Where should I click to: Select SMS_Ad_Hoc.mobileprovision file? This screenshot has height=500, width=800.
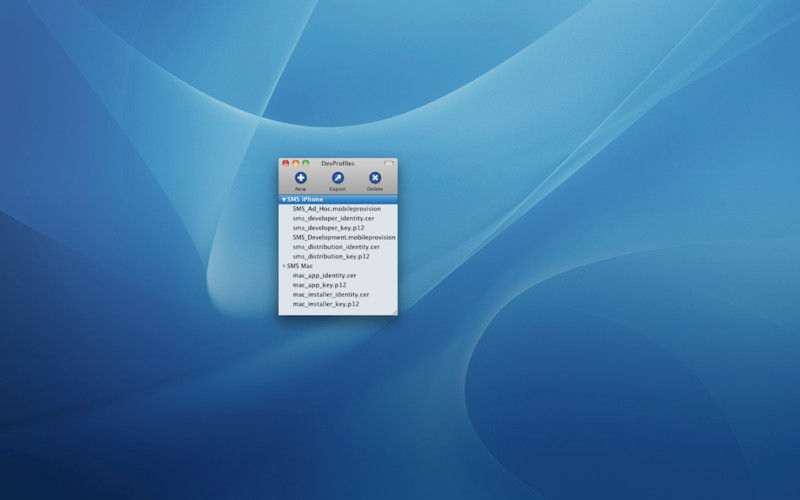337,209
